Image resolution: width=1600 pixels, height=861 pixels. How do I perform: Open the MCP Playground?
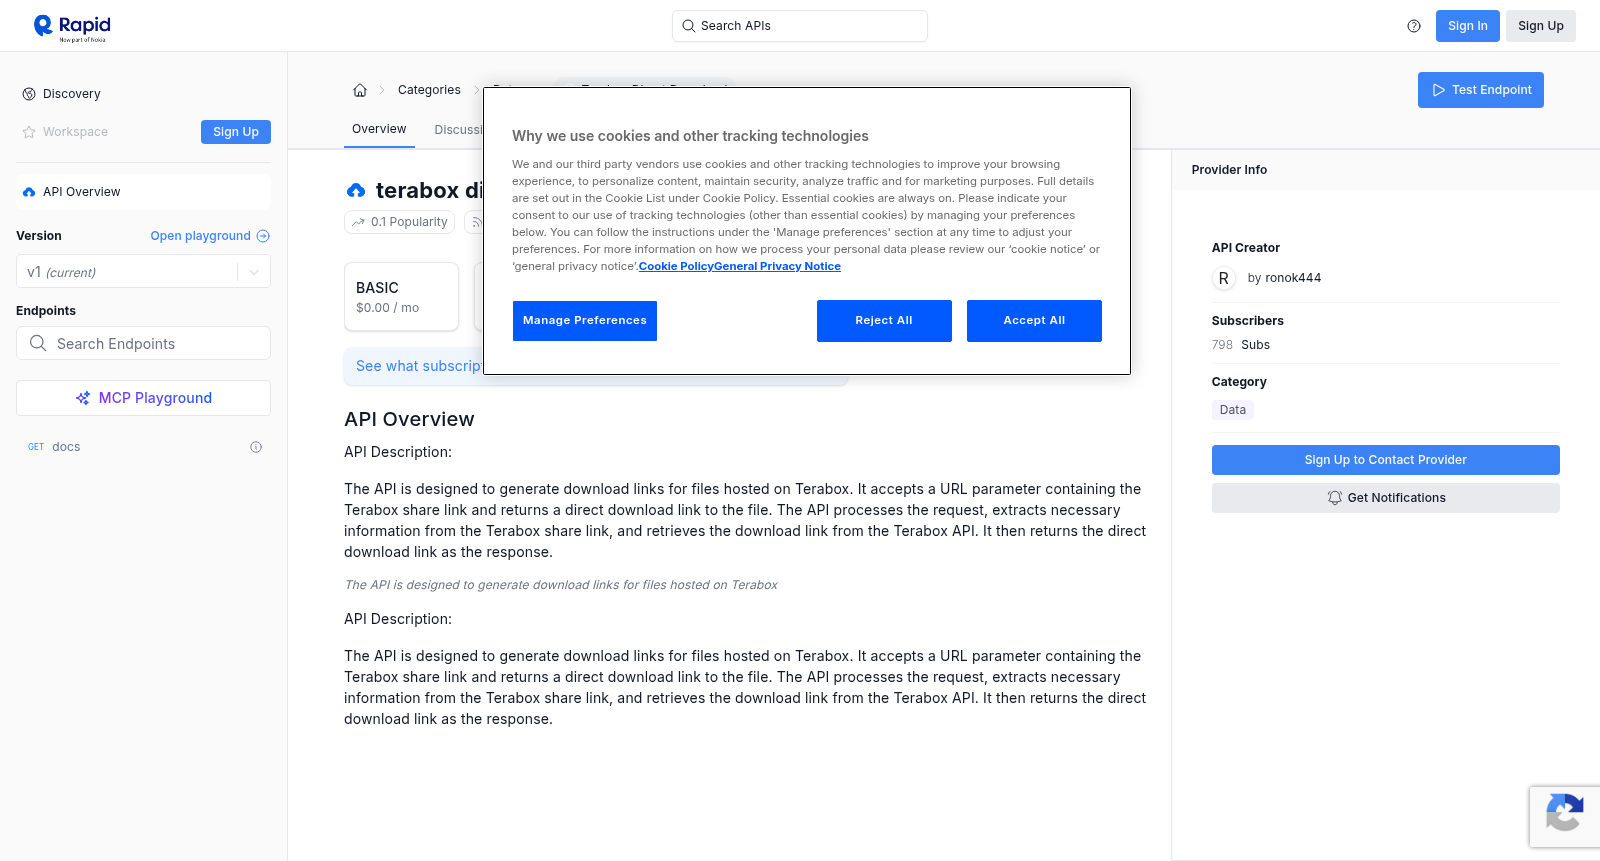coord(143,398)
